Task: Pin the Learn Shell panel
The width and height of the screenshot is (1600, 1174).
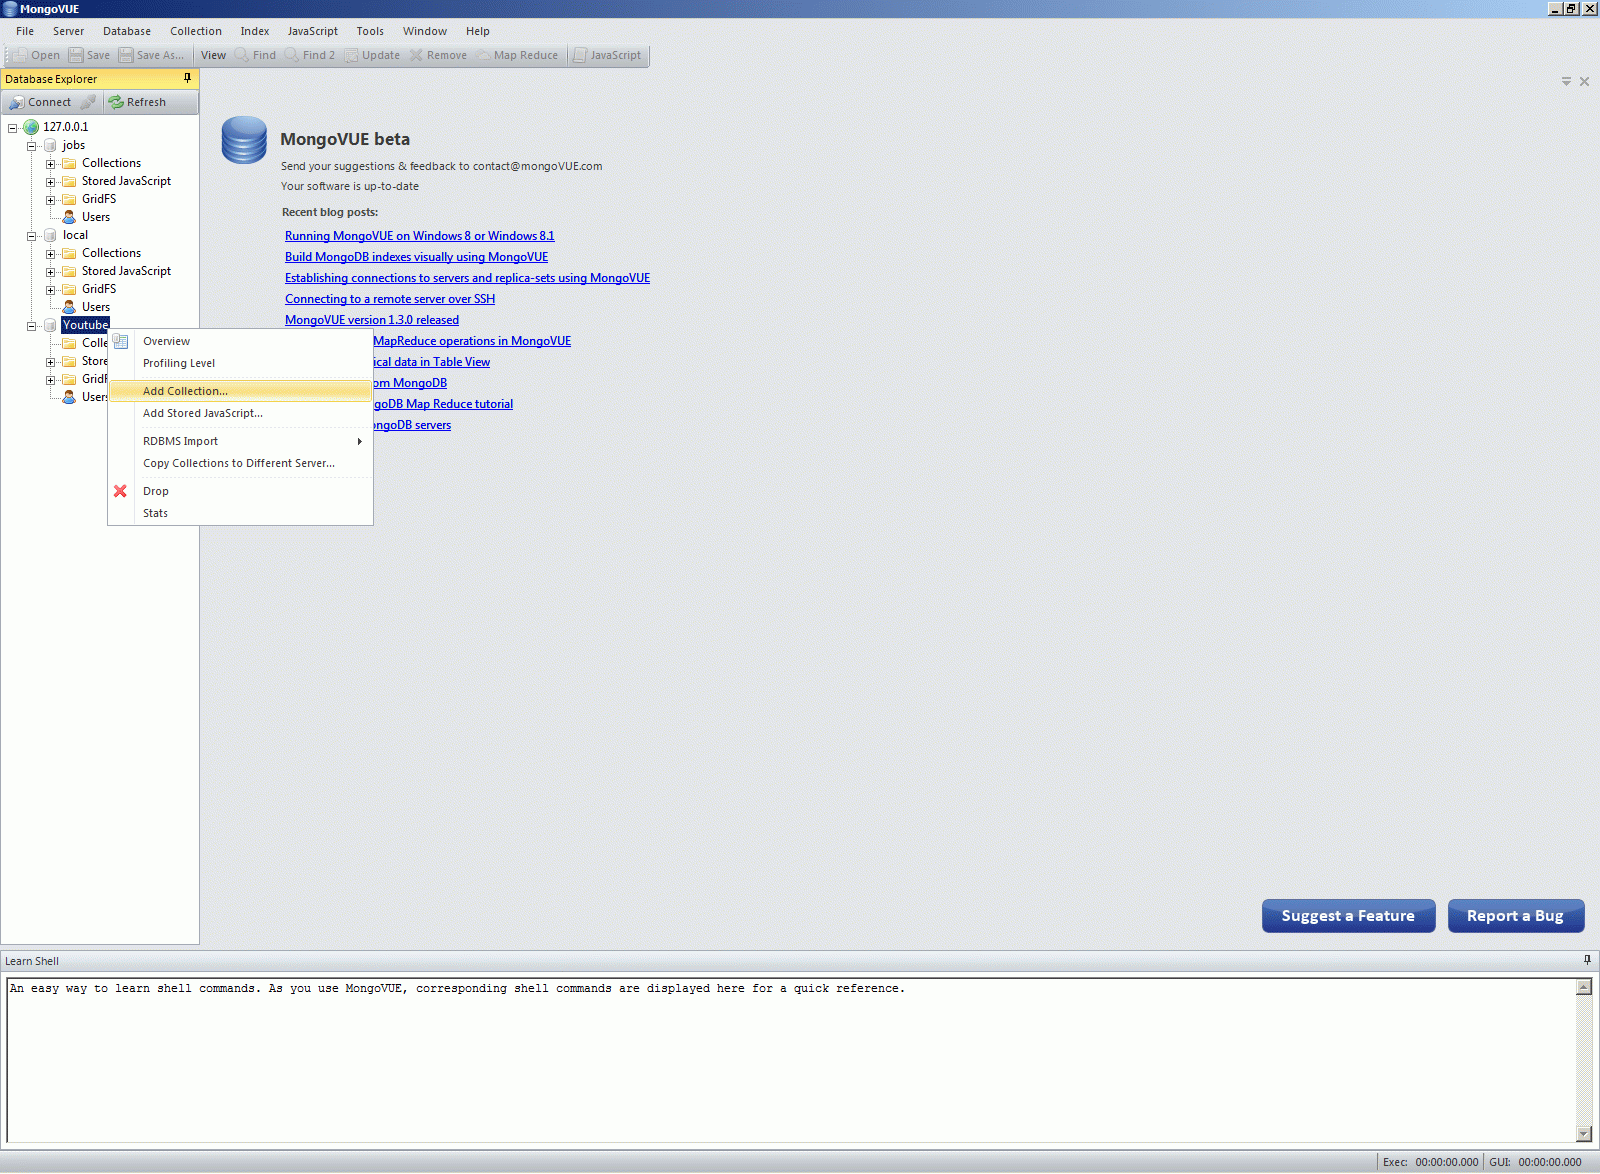Action: [x=1587, y=960]
